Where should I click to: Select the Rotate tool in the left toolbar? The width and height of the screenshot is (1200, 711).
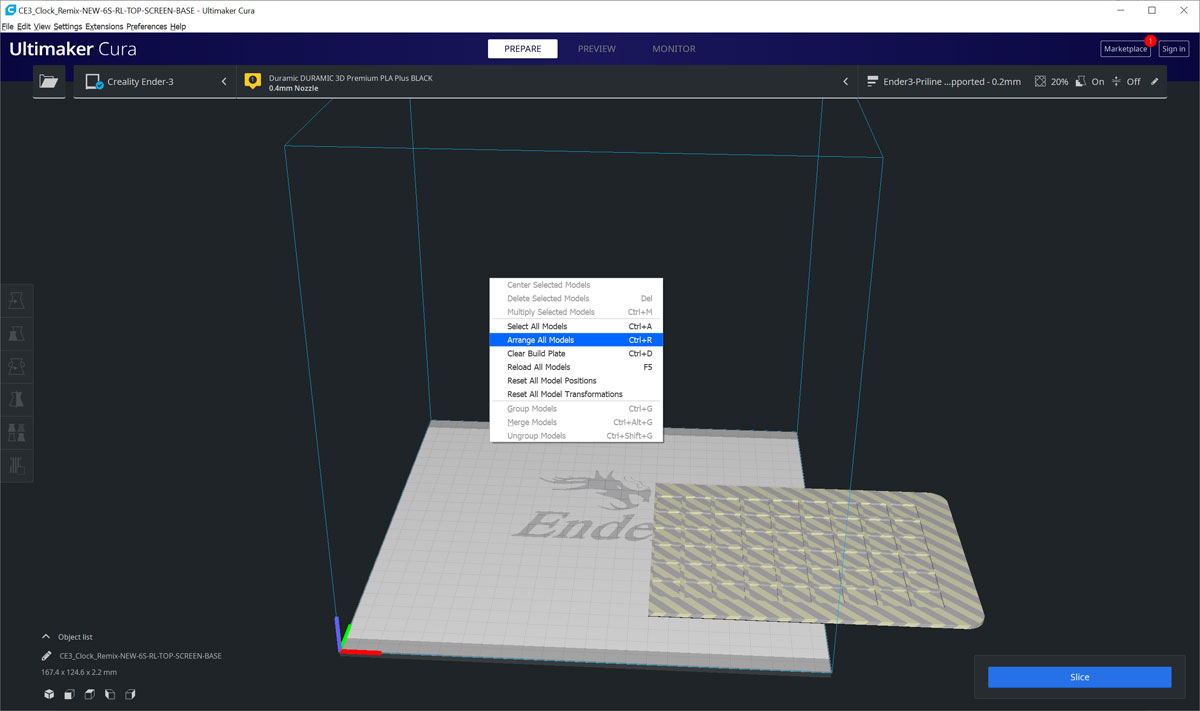tap(17, 367)
